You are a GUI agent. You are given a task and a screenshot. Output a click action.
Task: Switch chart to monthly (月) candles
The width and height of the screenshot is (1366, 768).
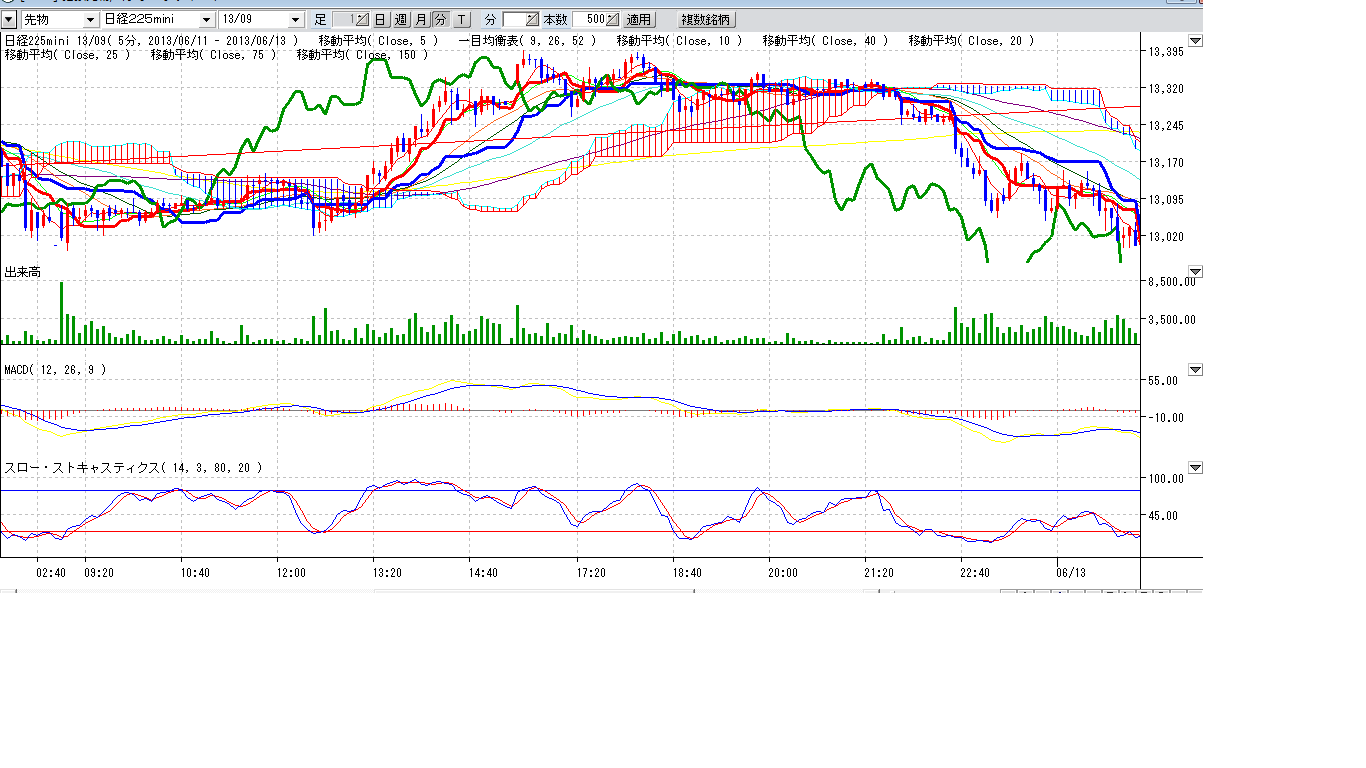tap(421, 20)
